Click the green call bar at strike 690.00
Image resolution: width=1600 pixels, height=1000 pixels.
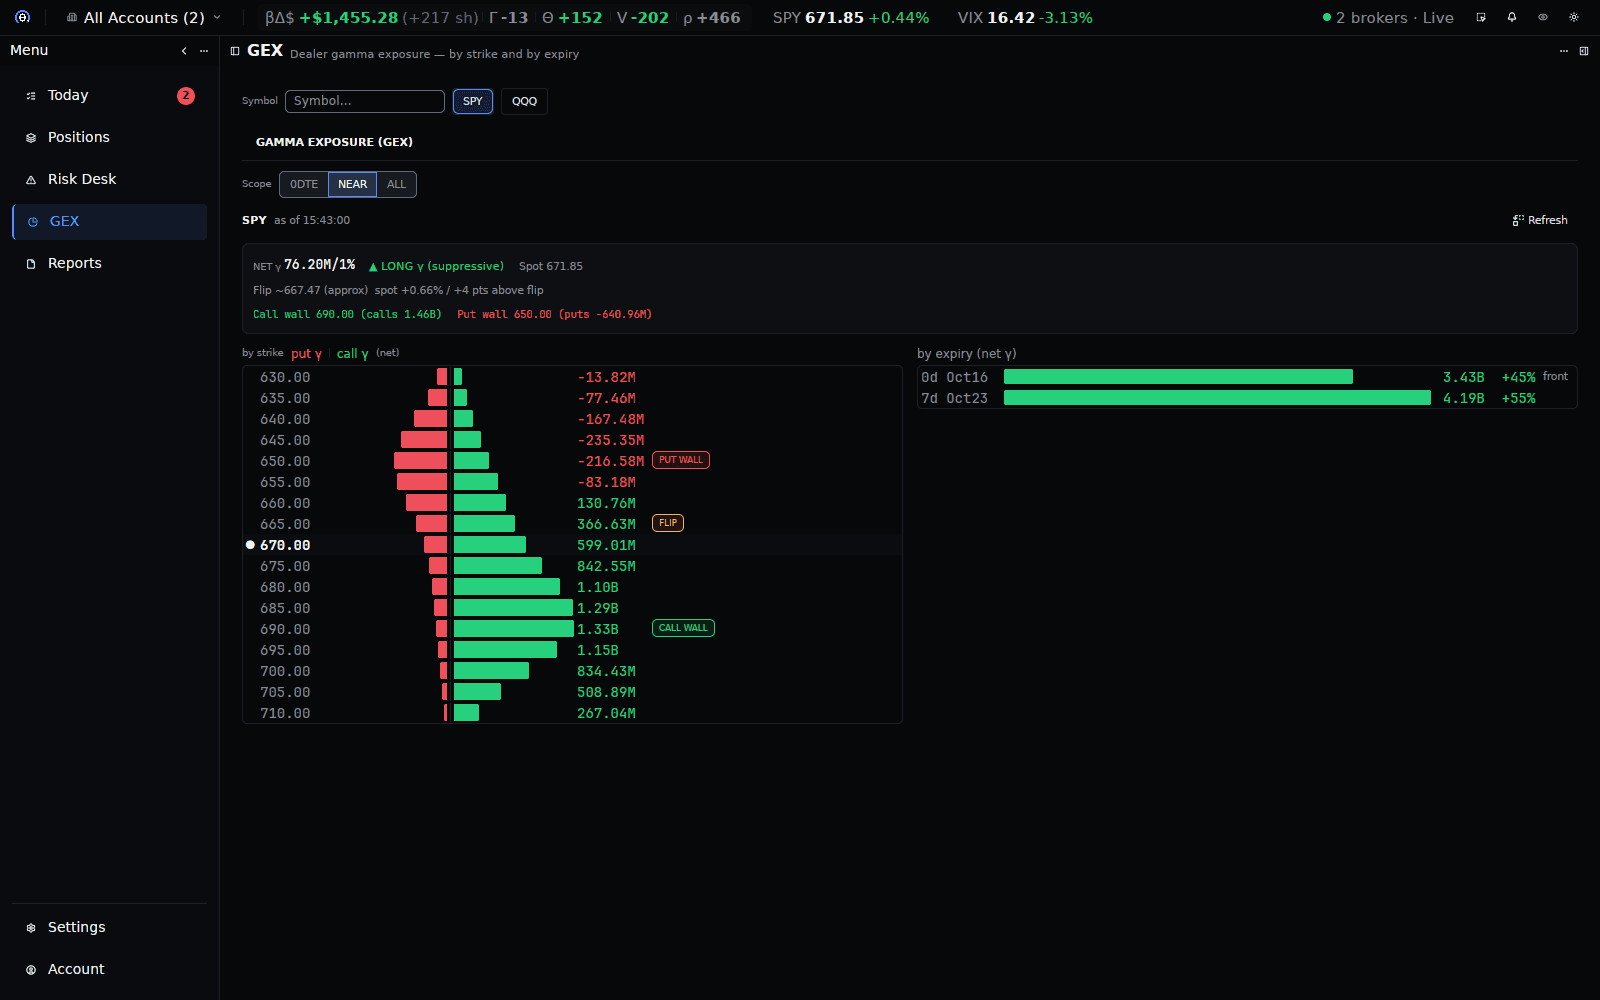pyautogui.click(x=514, y=629)
